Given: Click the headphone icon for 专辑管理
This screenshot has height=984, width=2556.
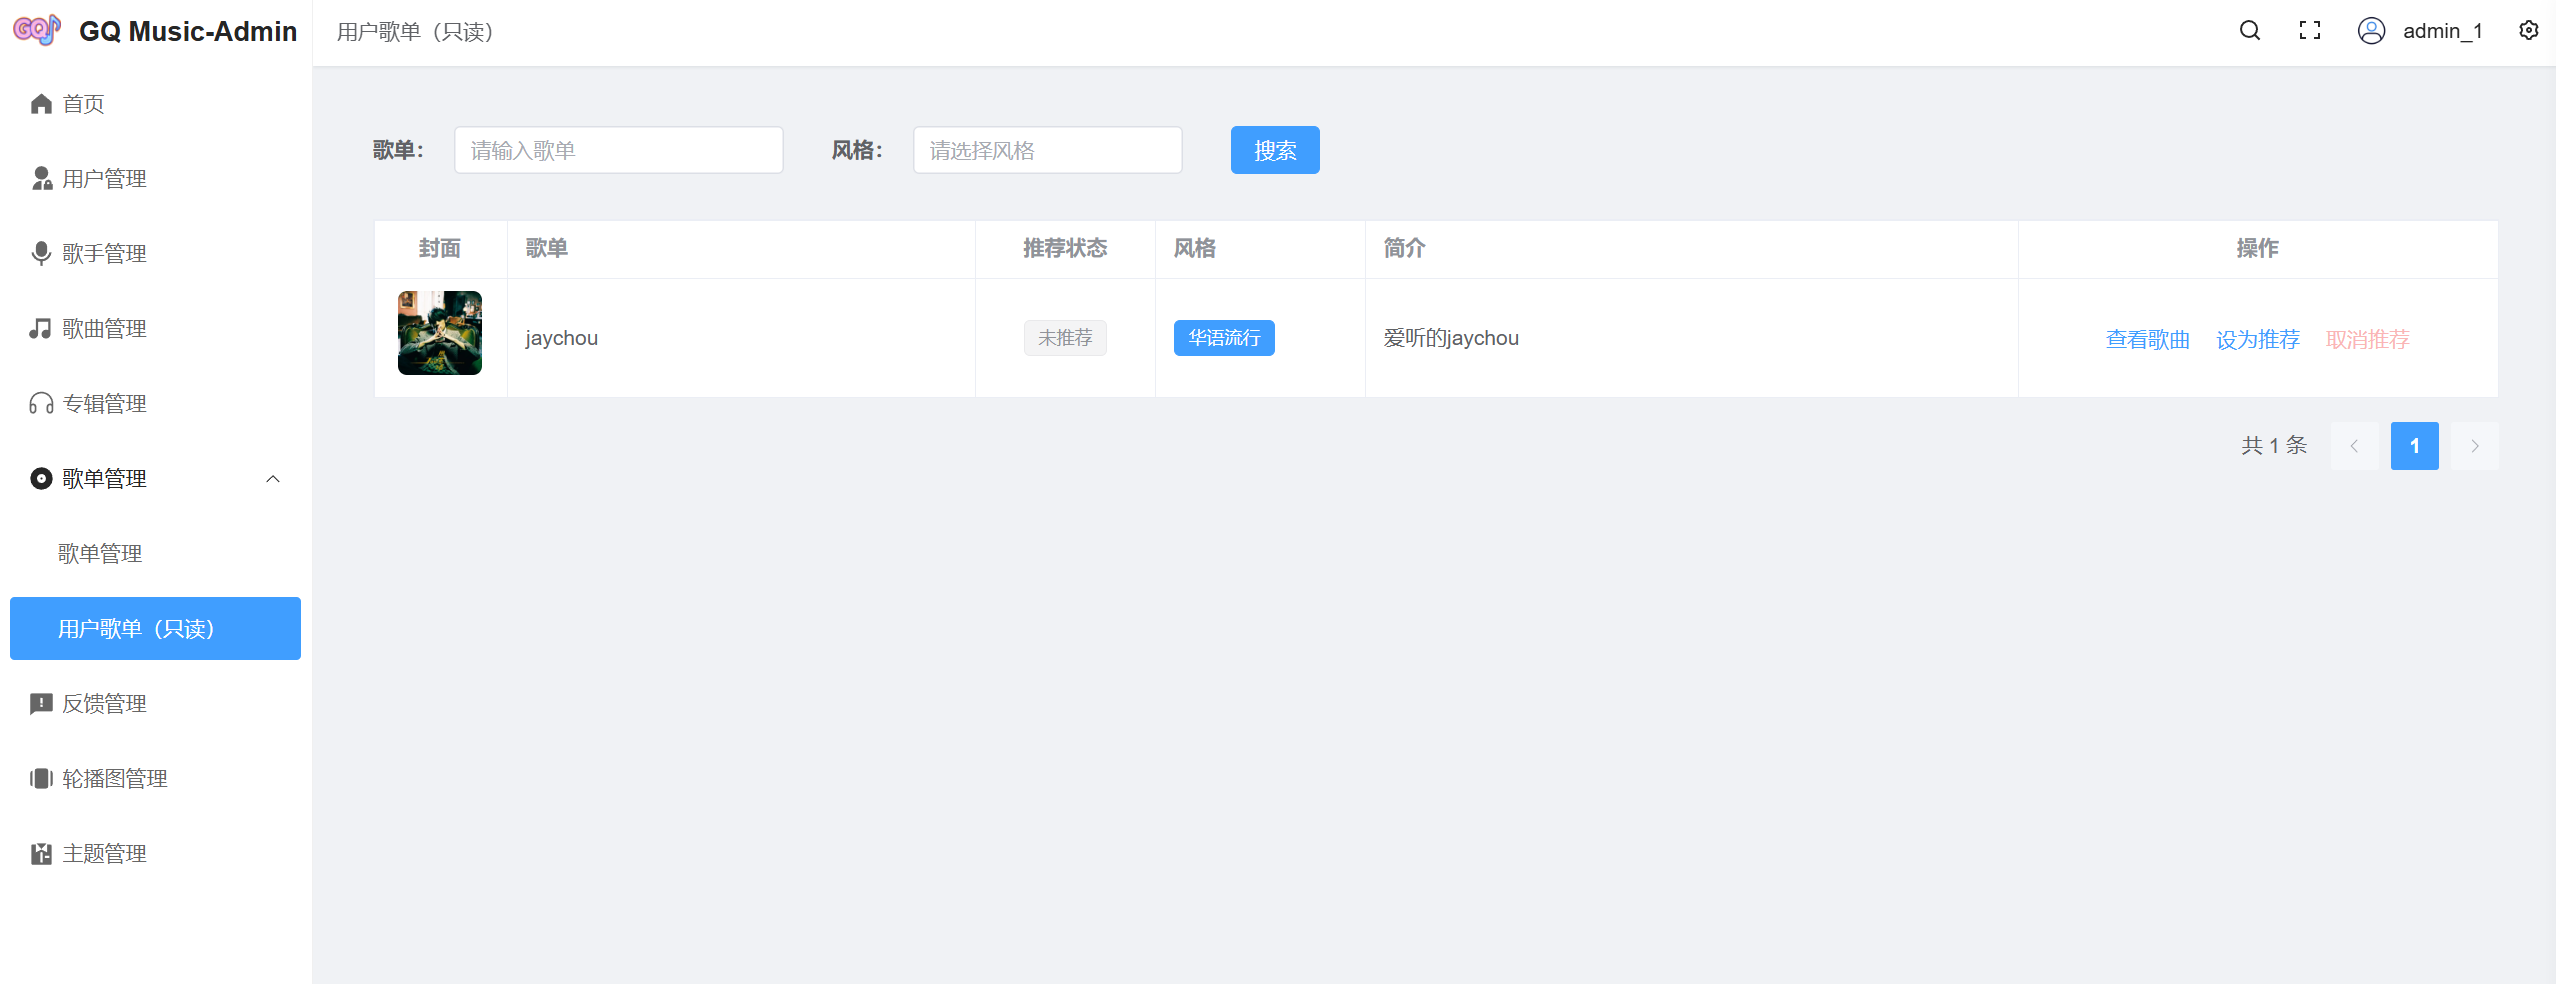Looking at the screenshot, I should click(41, 404).
